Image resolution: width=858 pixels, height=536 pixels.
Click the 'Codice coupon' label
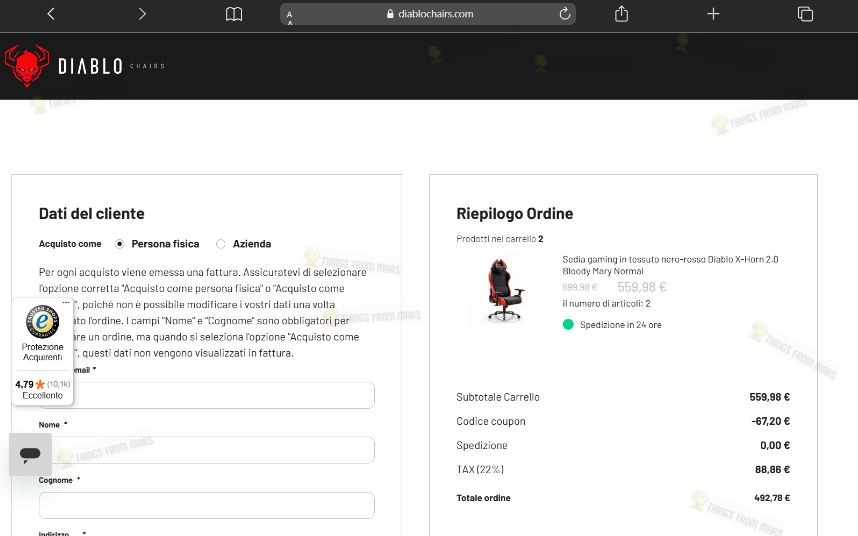click(x=491, y=421)
